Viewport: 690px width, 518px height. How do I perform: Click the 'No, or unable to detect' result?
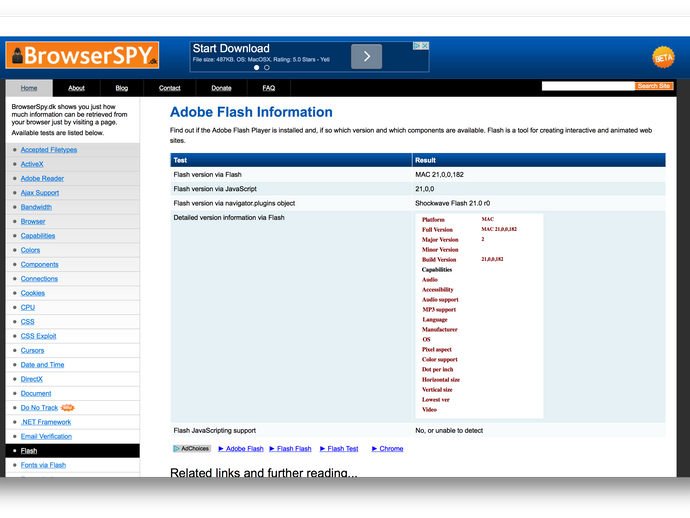point(449,430)
